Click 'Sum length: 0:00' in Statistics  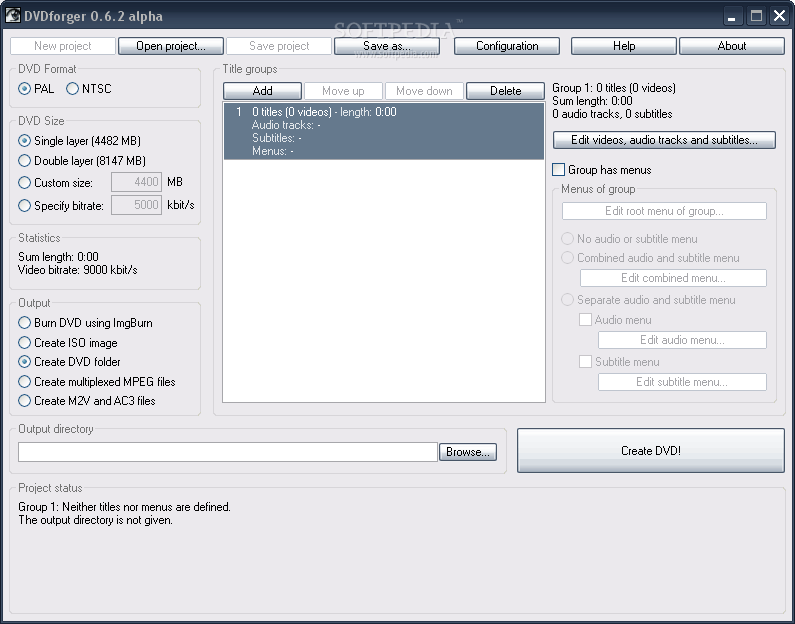(x=58, y=256)
